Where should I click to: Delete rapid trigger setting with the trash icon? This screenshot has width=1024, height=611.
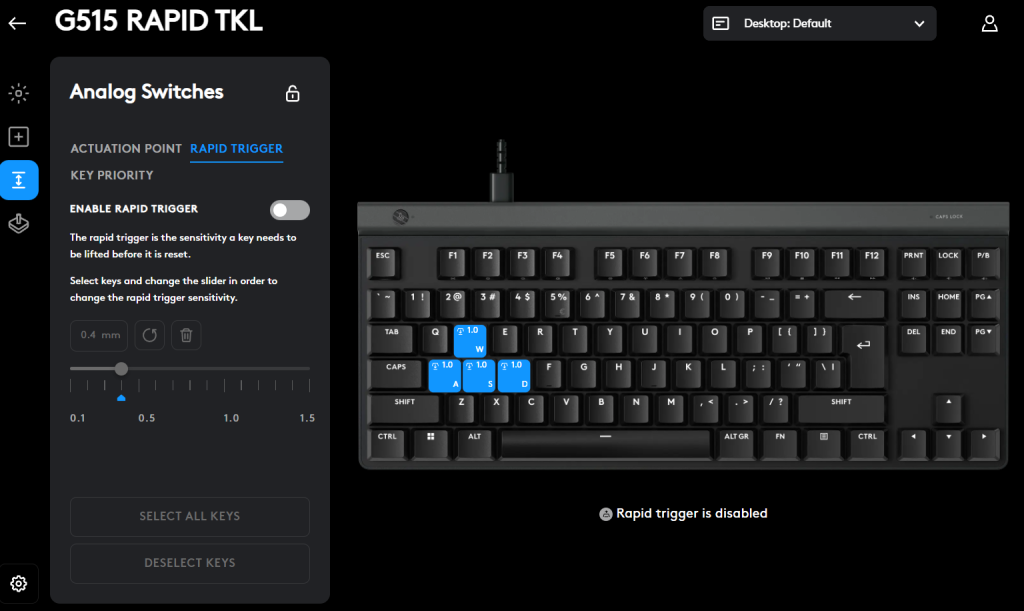[x=186, y=335]
